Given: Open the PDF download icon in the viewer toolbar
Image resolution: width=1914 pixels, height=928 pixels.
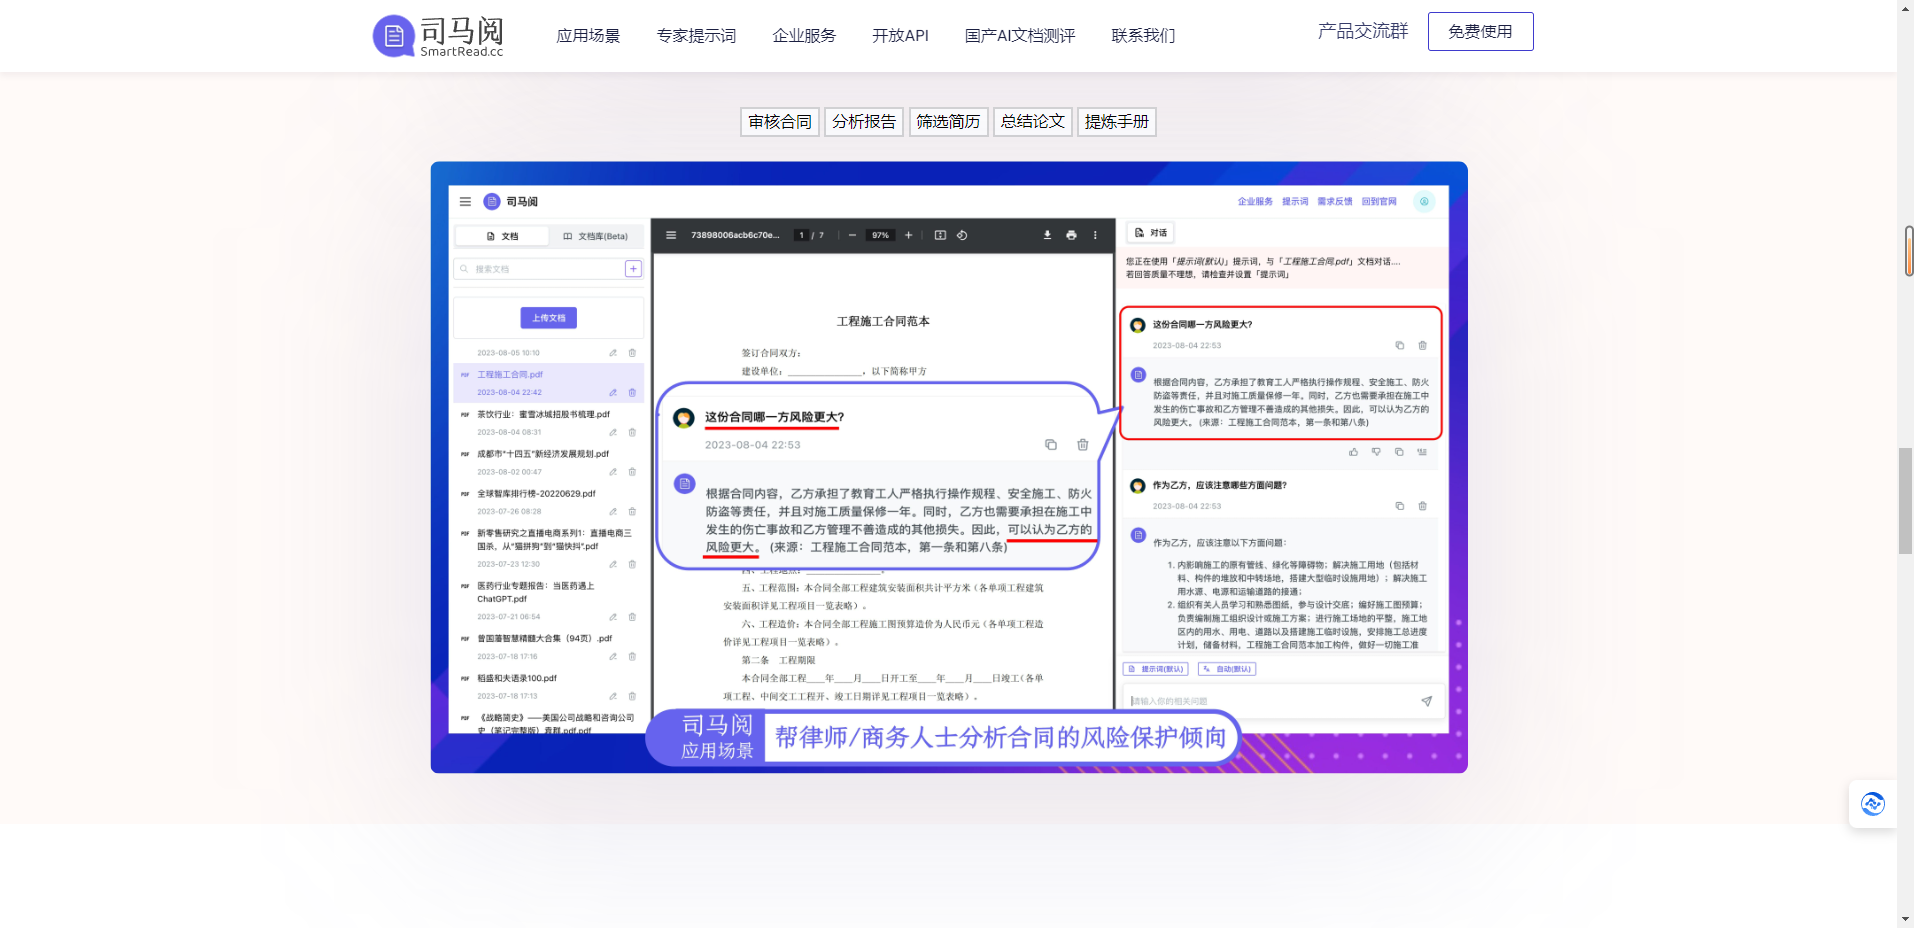Looking at the screenshot, I should coord(1047,235).
